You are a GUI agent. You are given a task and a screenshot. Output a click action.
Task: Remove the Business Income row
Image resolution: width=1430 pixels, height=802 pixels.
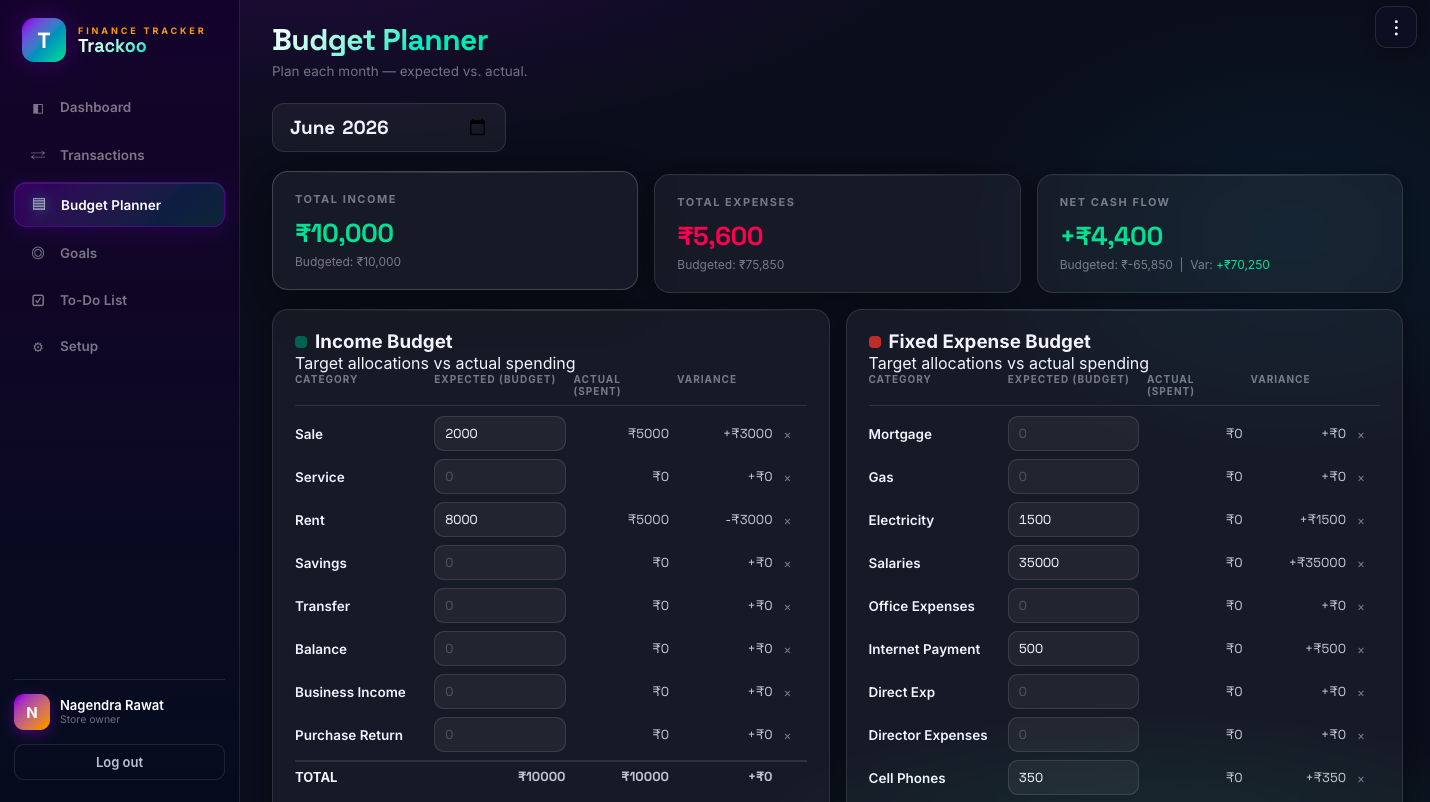[x=787, y=693]
